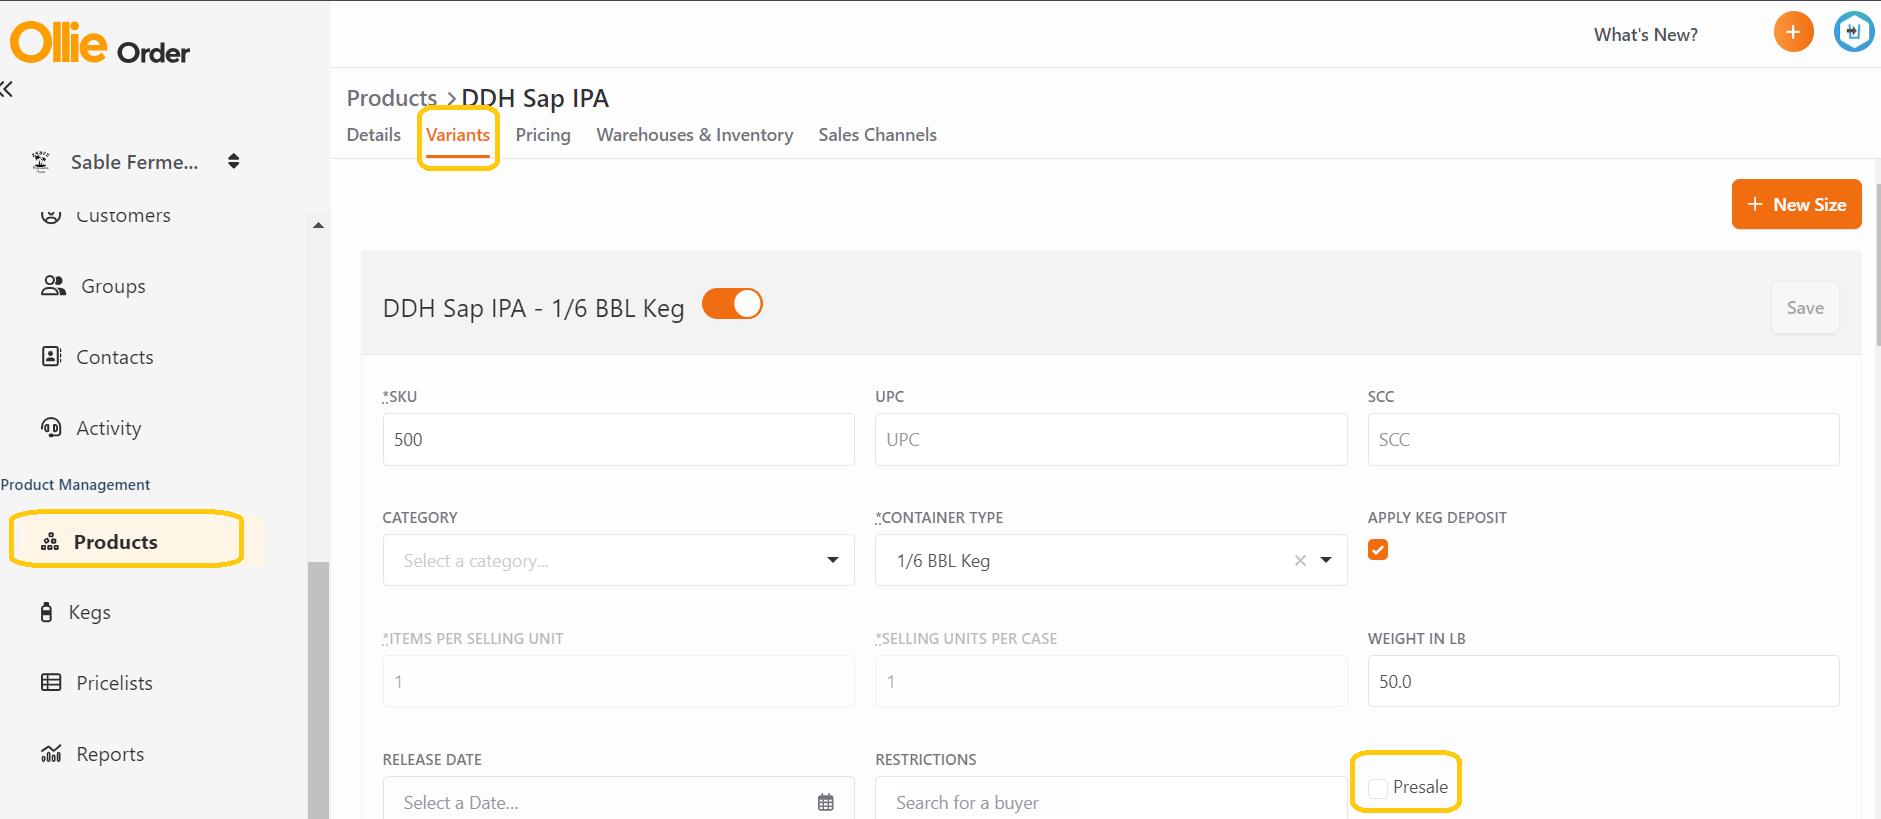
Task: Click the sidebar scroll-up arrow
Action: pyautogui.click(x=318, y=226)
